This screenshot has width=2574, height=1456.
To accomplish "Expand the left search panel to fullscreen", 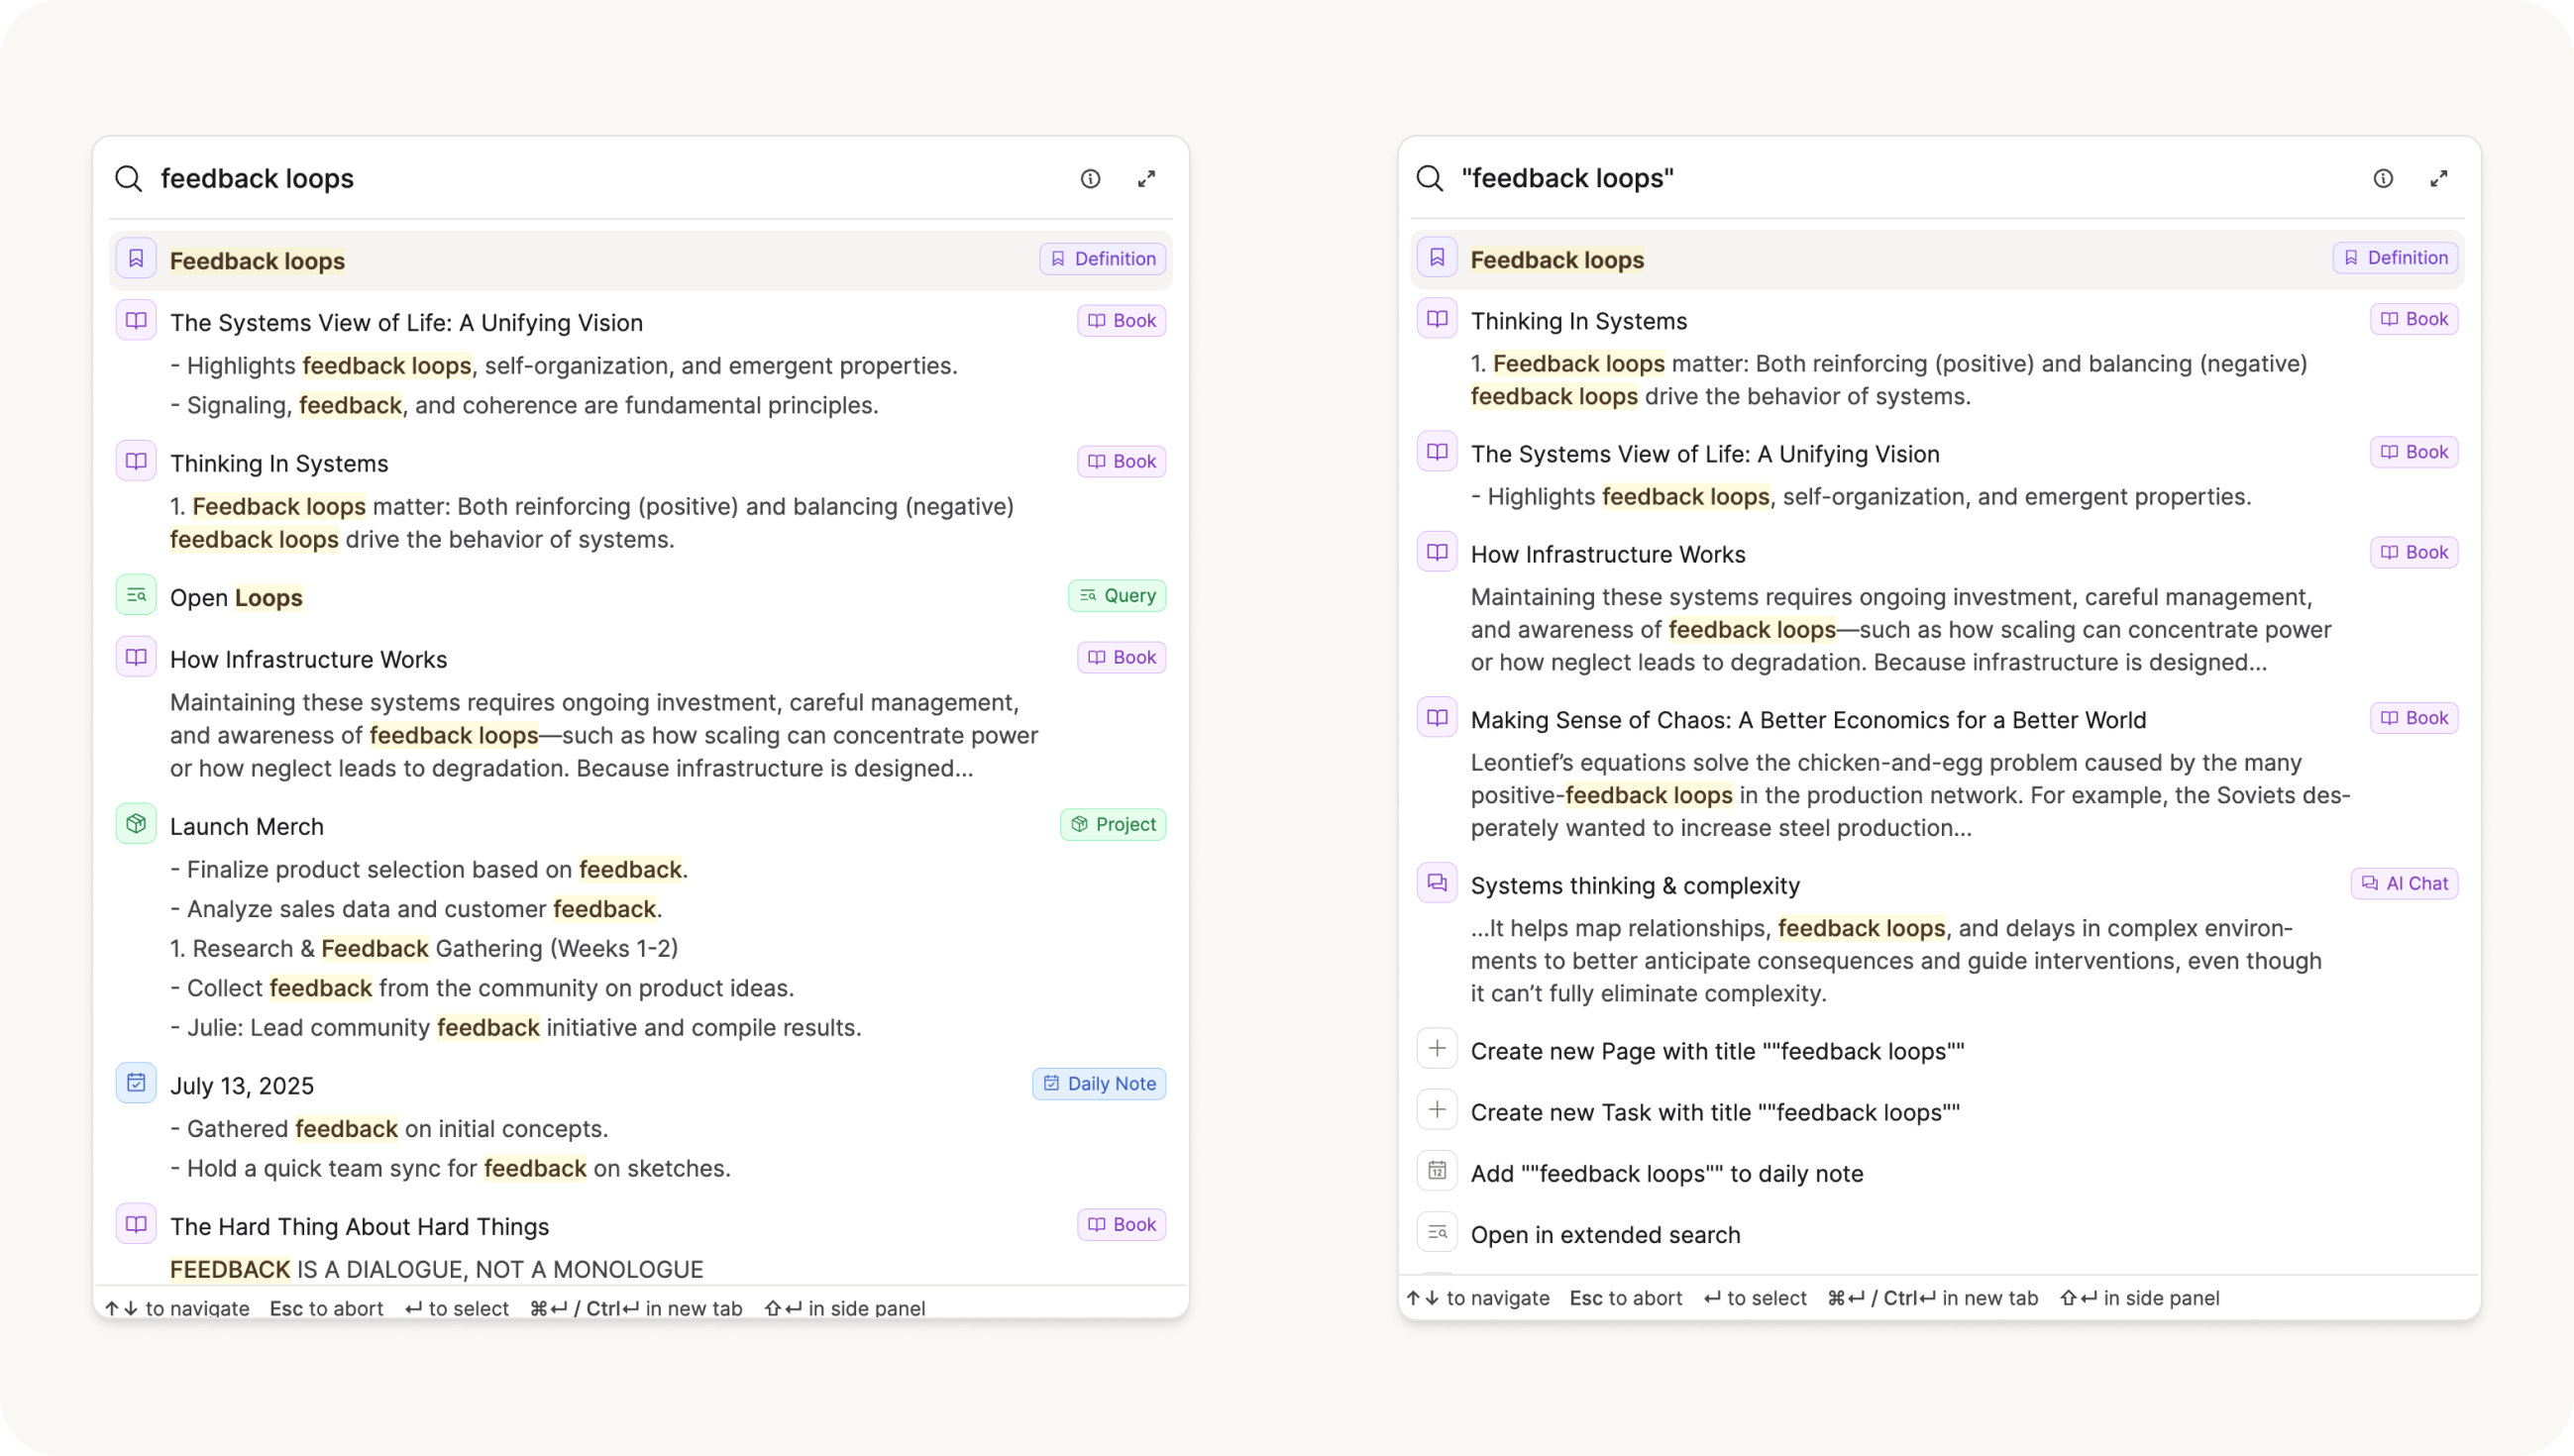I will [x=1146, y=179].
